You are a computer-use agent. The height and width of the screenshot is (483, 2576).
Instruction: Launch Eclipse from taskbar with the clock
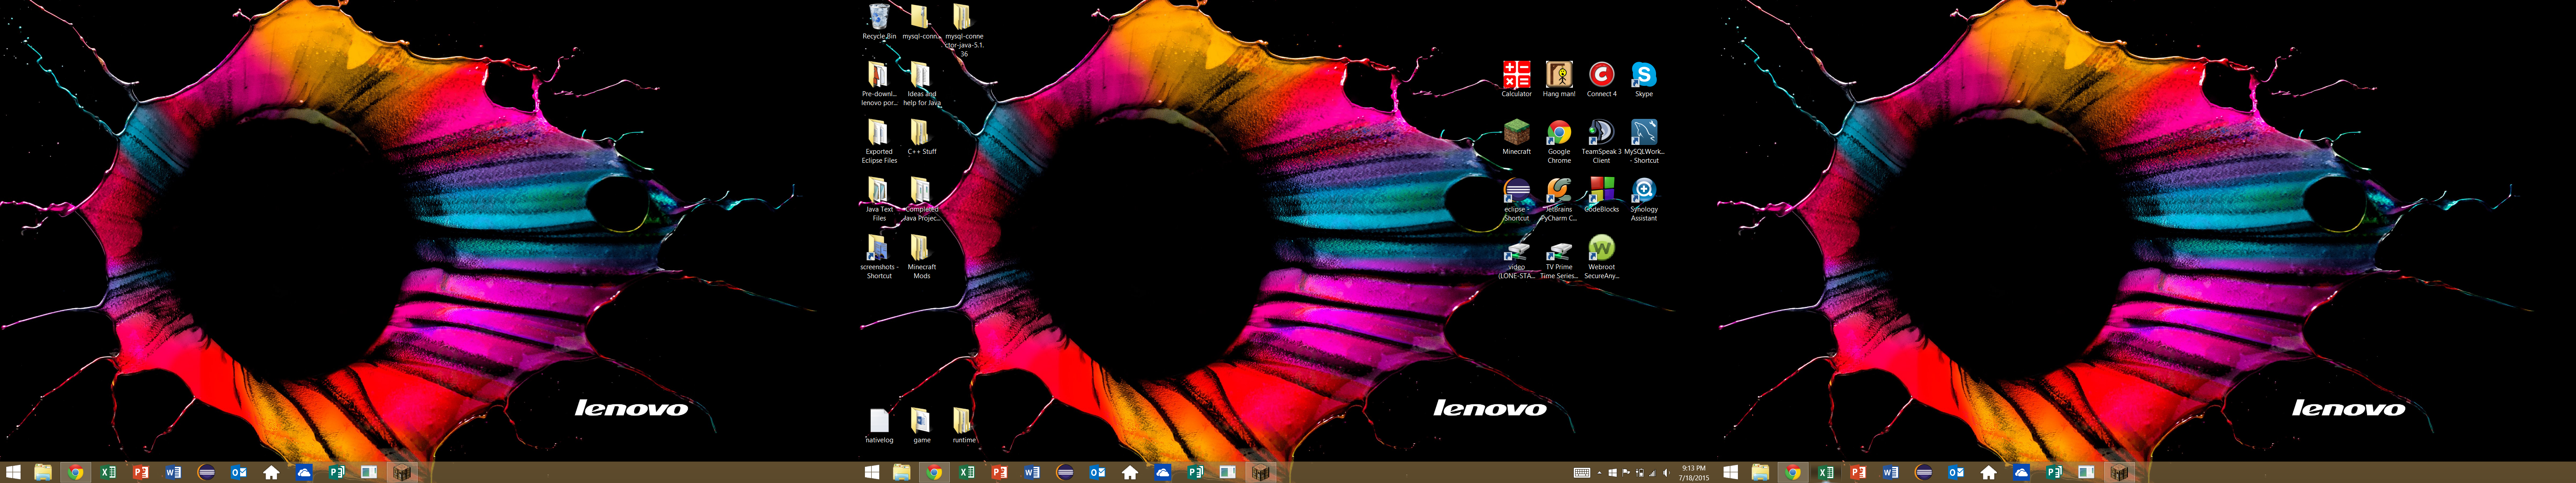1064,472
